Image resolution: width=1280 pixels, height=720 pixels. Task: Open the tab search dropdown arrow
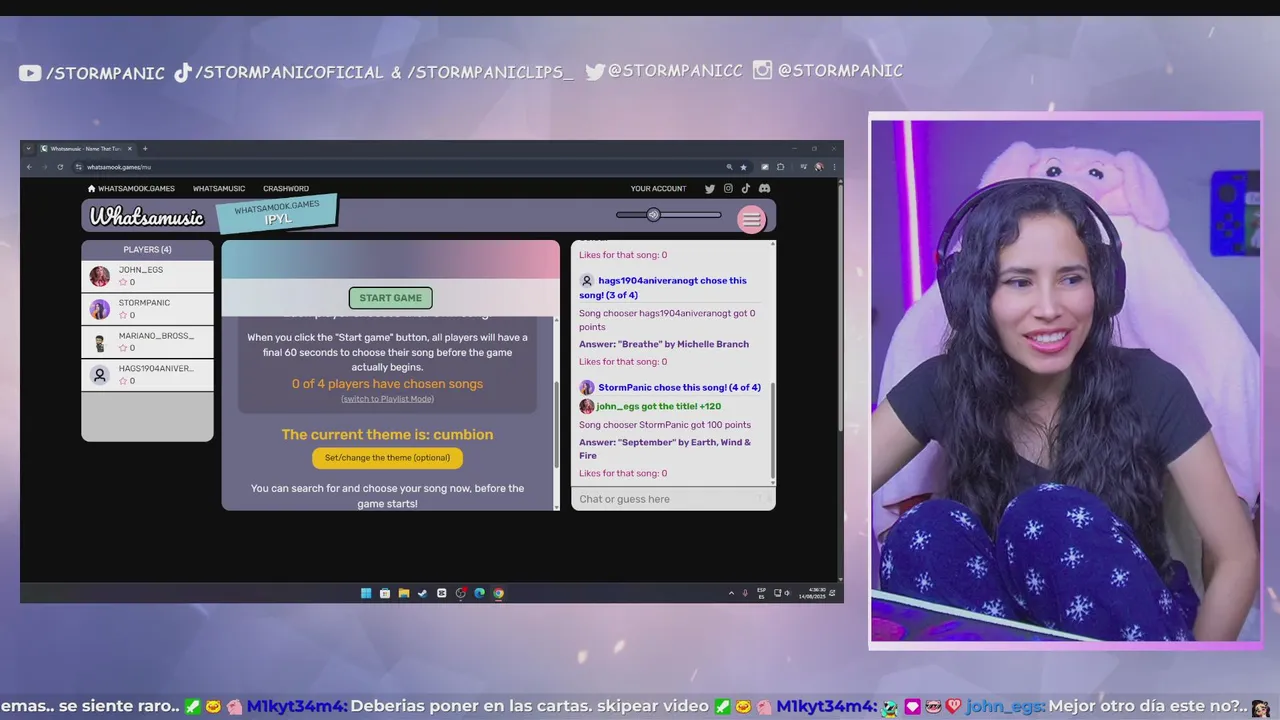29,149
